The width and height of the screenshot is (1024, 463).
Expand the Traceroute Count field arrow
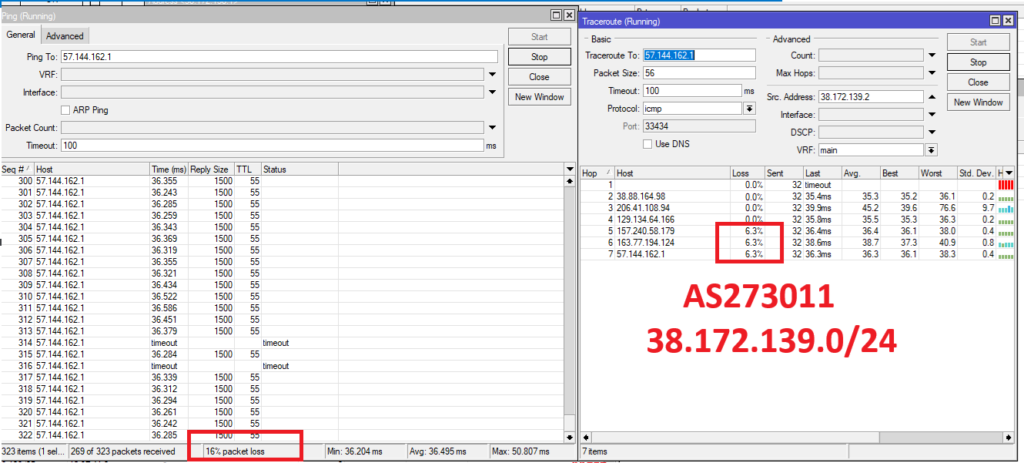point(932,56)
